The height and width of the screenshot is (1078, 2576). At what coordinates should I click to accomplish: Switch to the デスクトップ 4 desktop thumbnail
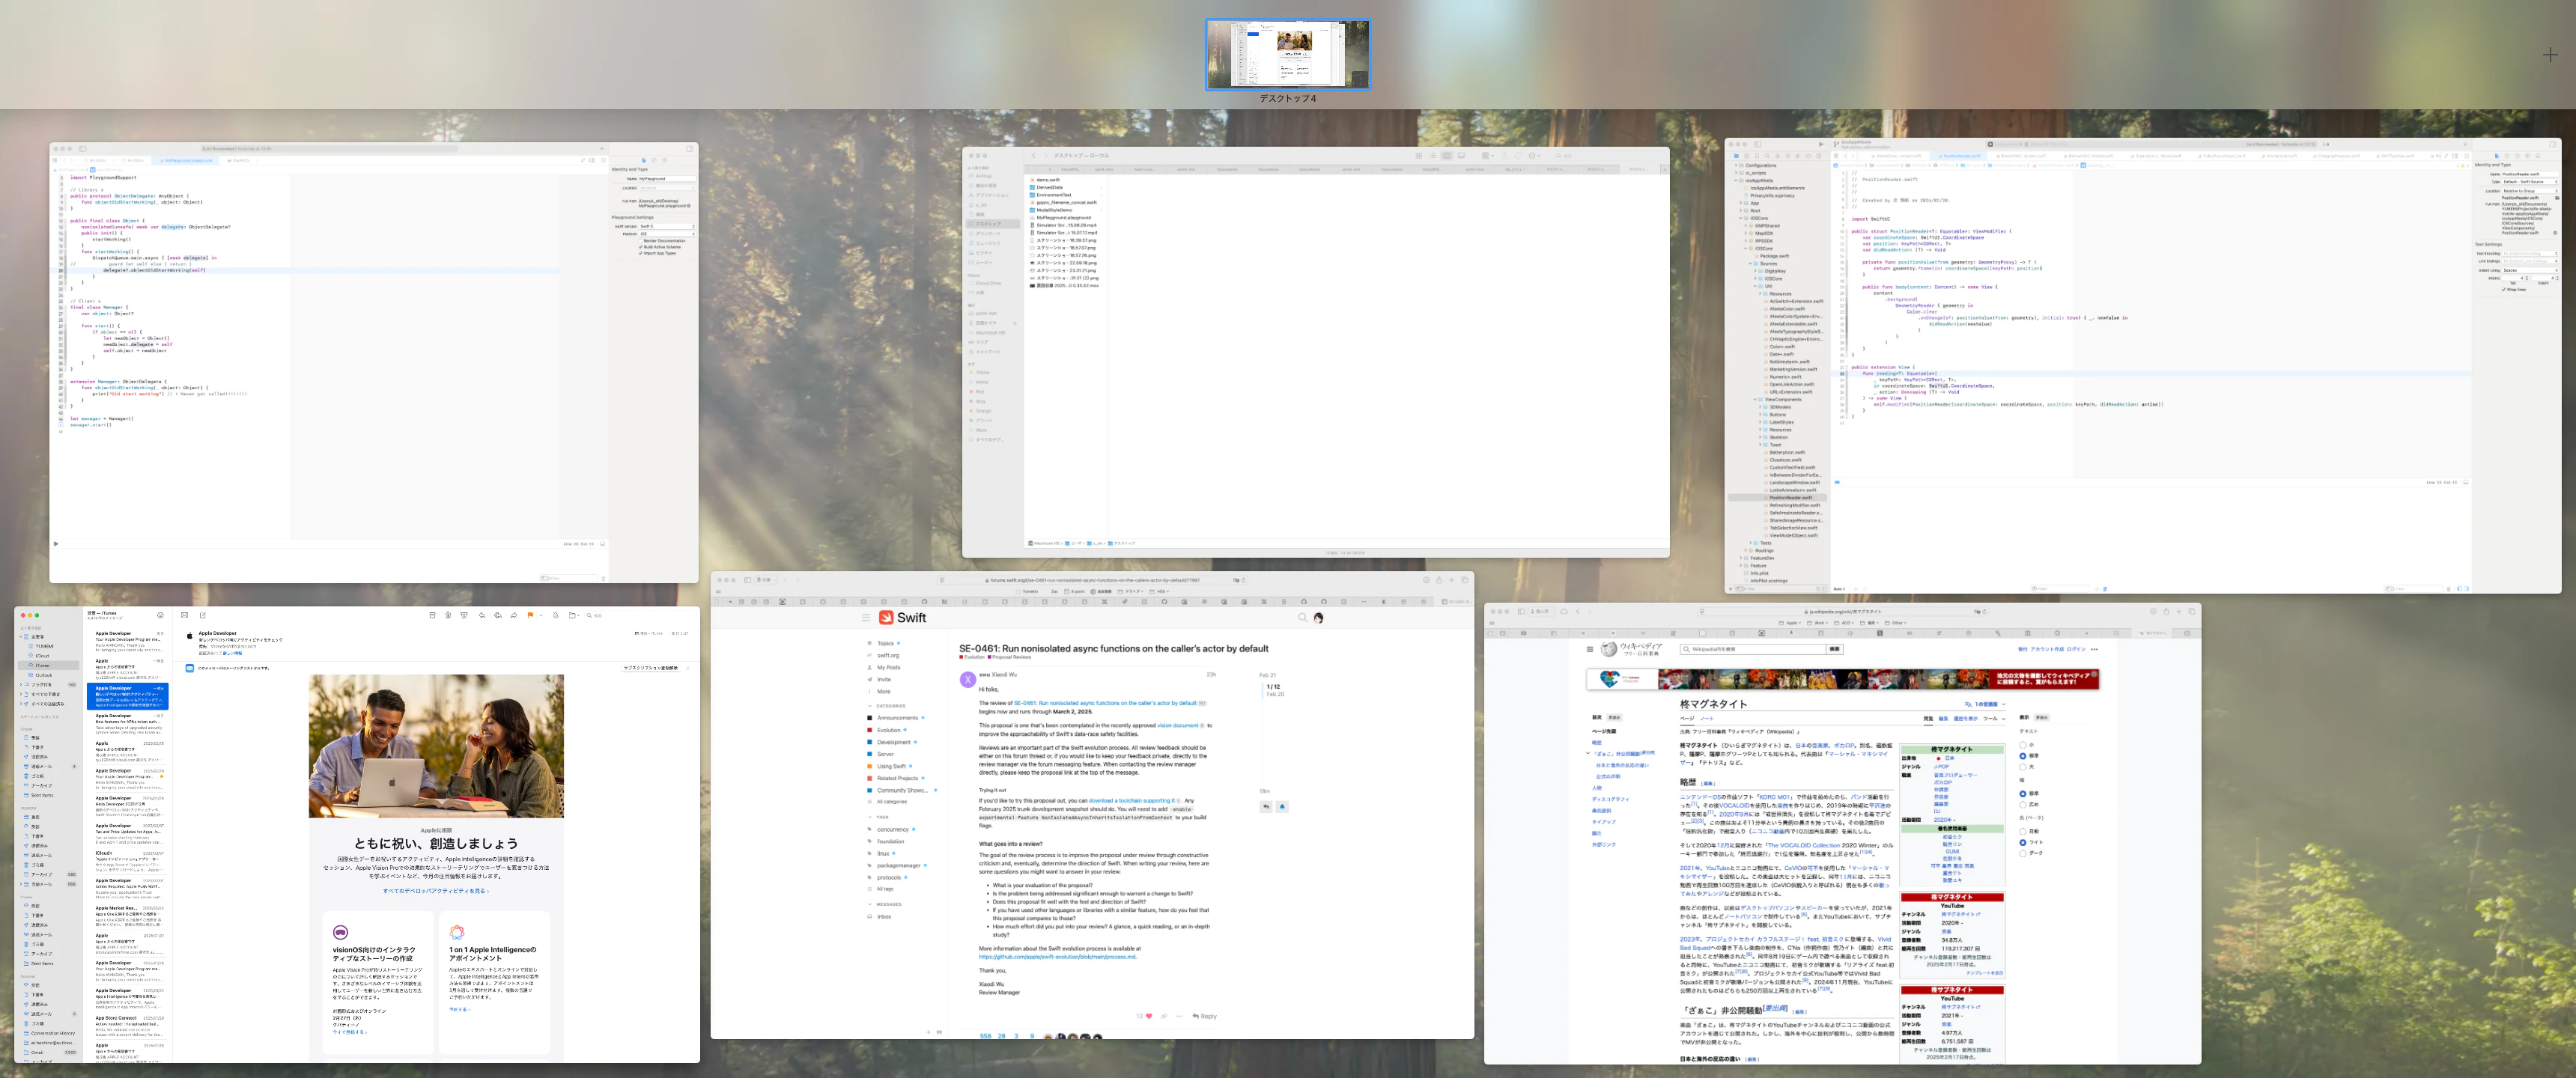pos(1287,55)
